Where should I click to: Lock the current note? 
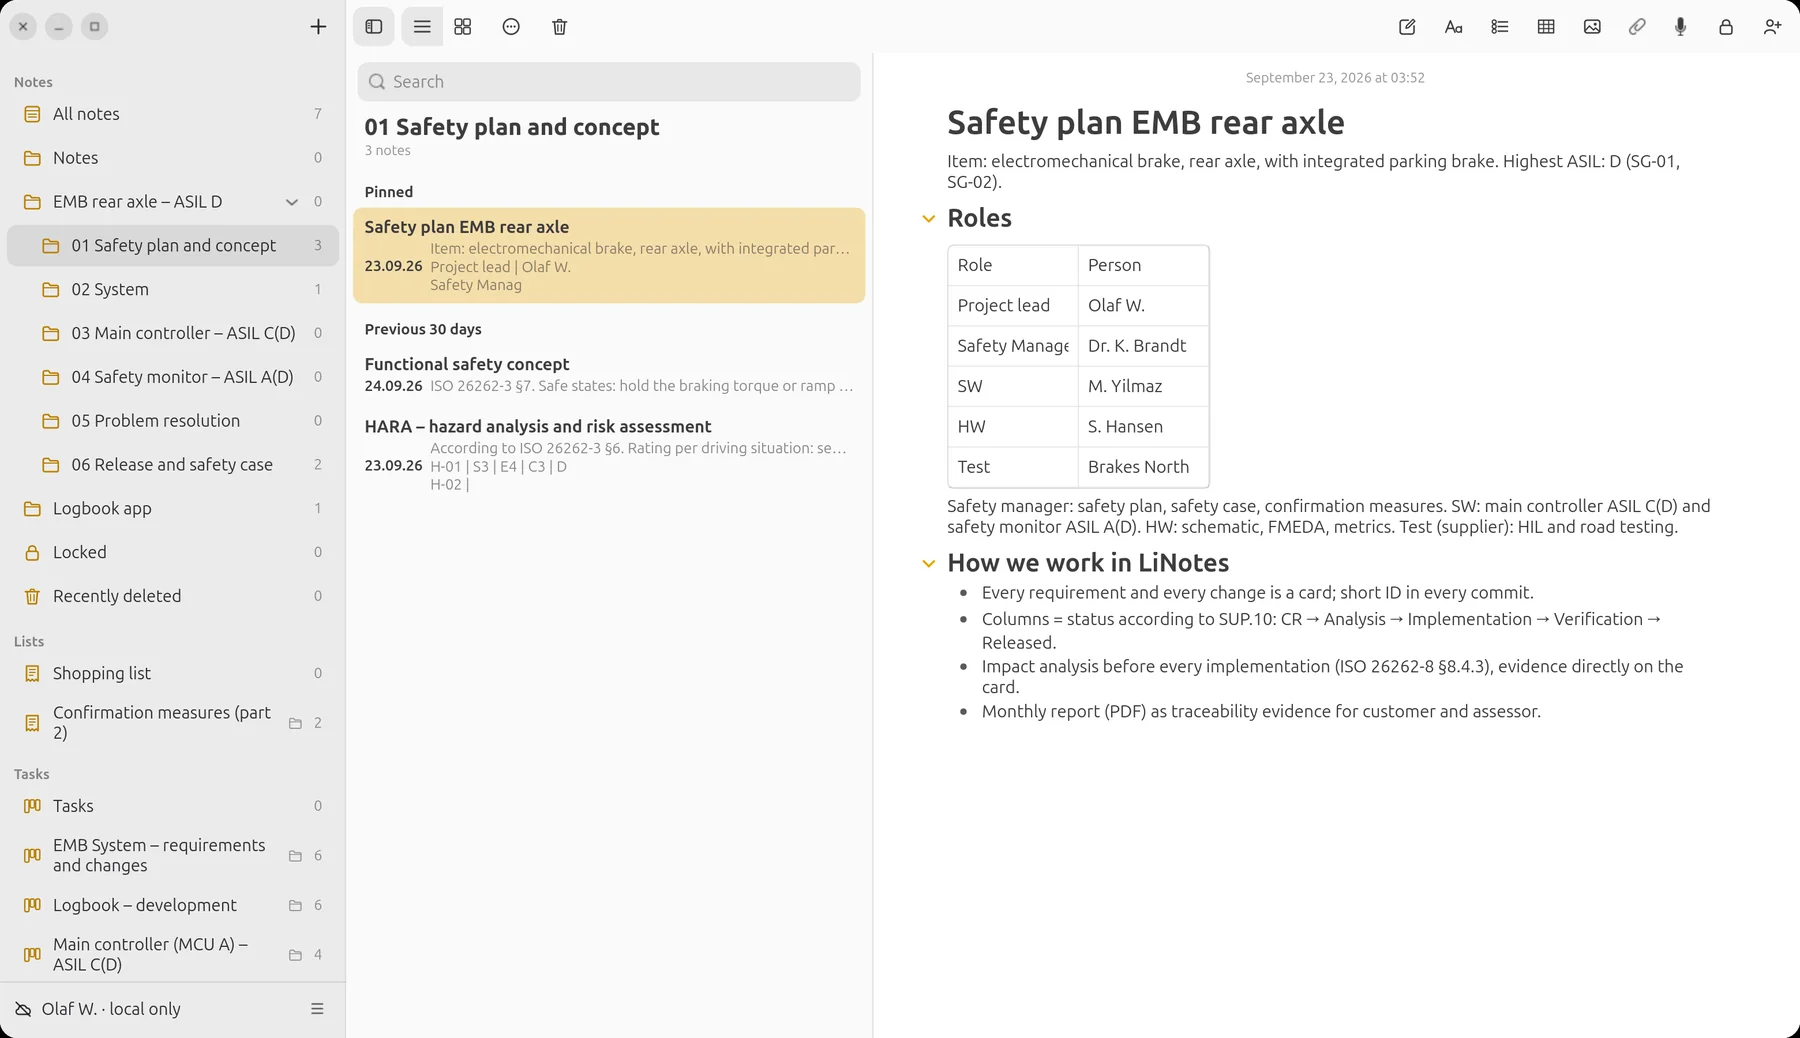pos(1726,27)
